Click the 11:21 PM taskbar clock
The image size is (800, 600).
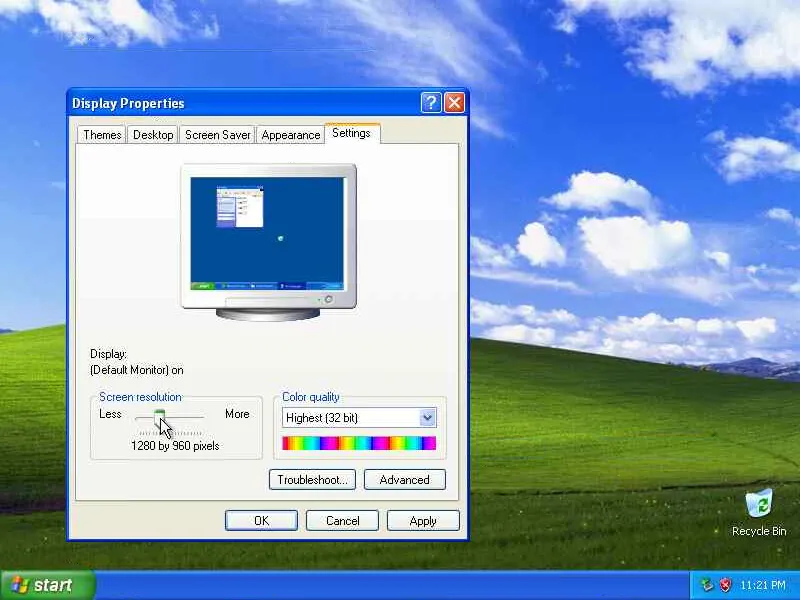tap(762, 585)
